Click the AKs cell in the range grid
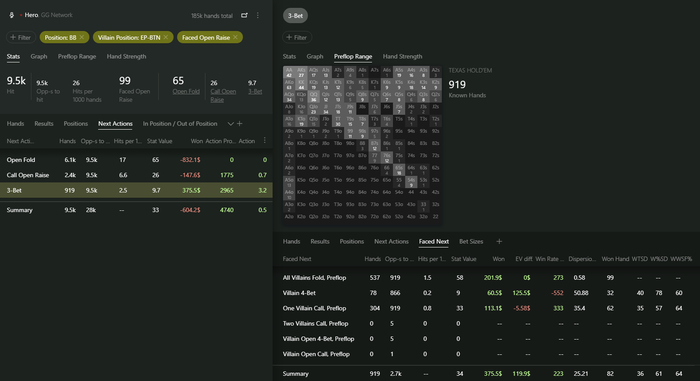The image size is (700, 381). point(301,72)
